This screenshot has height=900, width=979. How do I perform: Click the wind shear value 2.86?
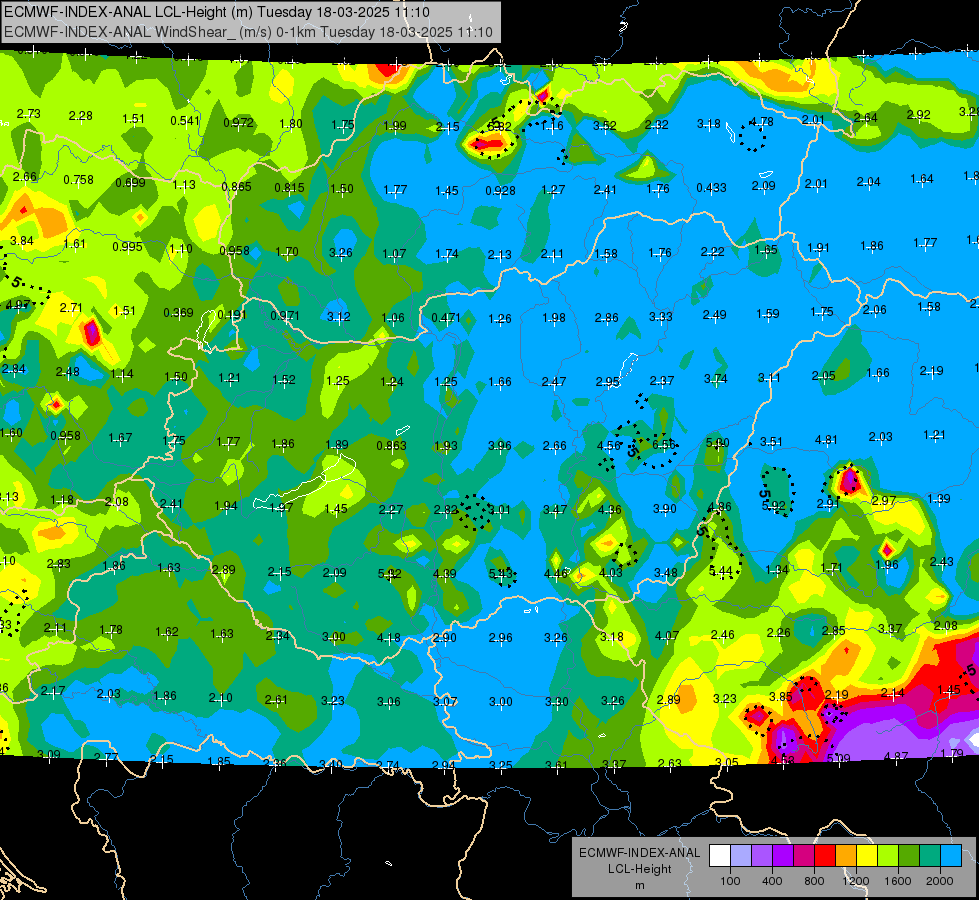607,318
